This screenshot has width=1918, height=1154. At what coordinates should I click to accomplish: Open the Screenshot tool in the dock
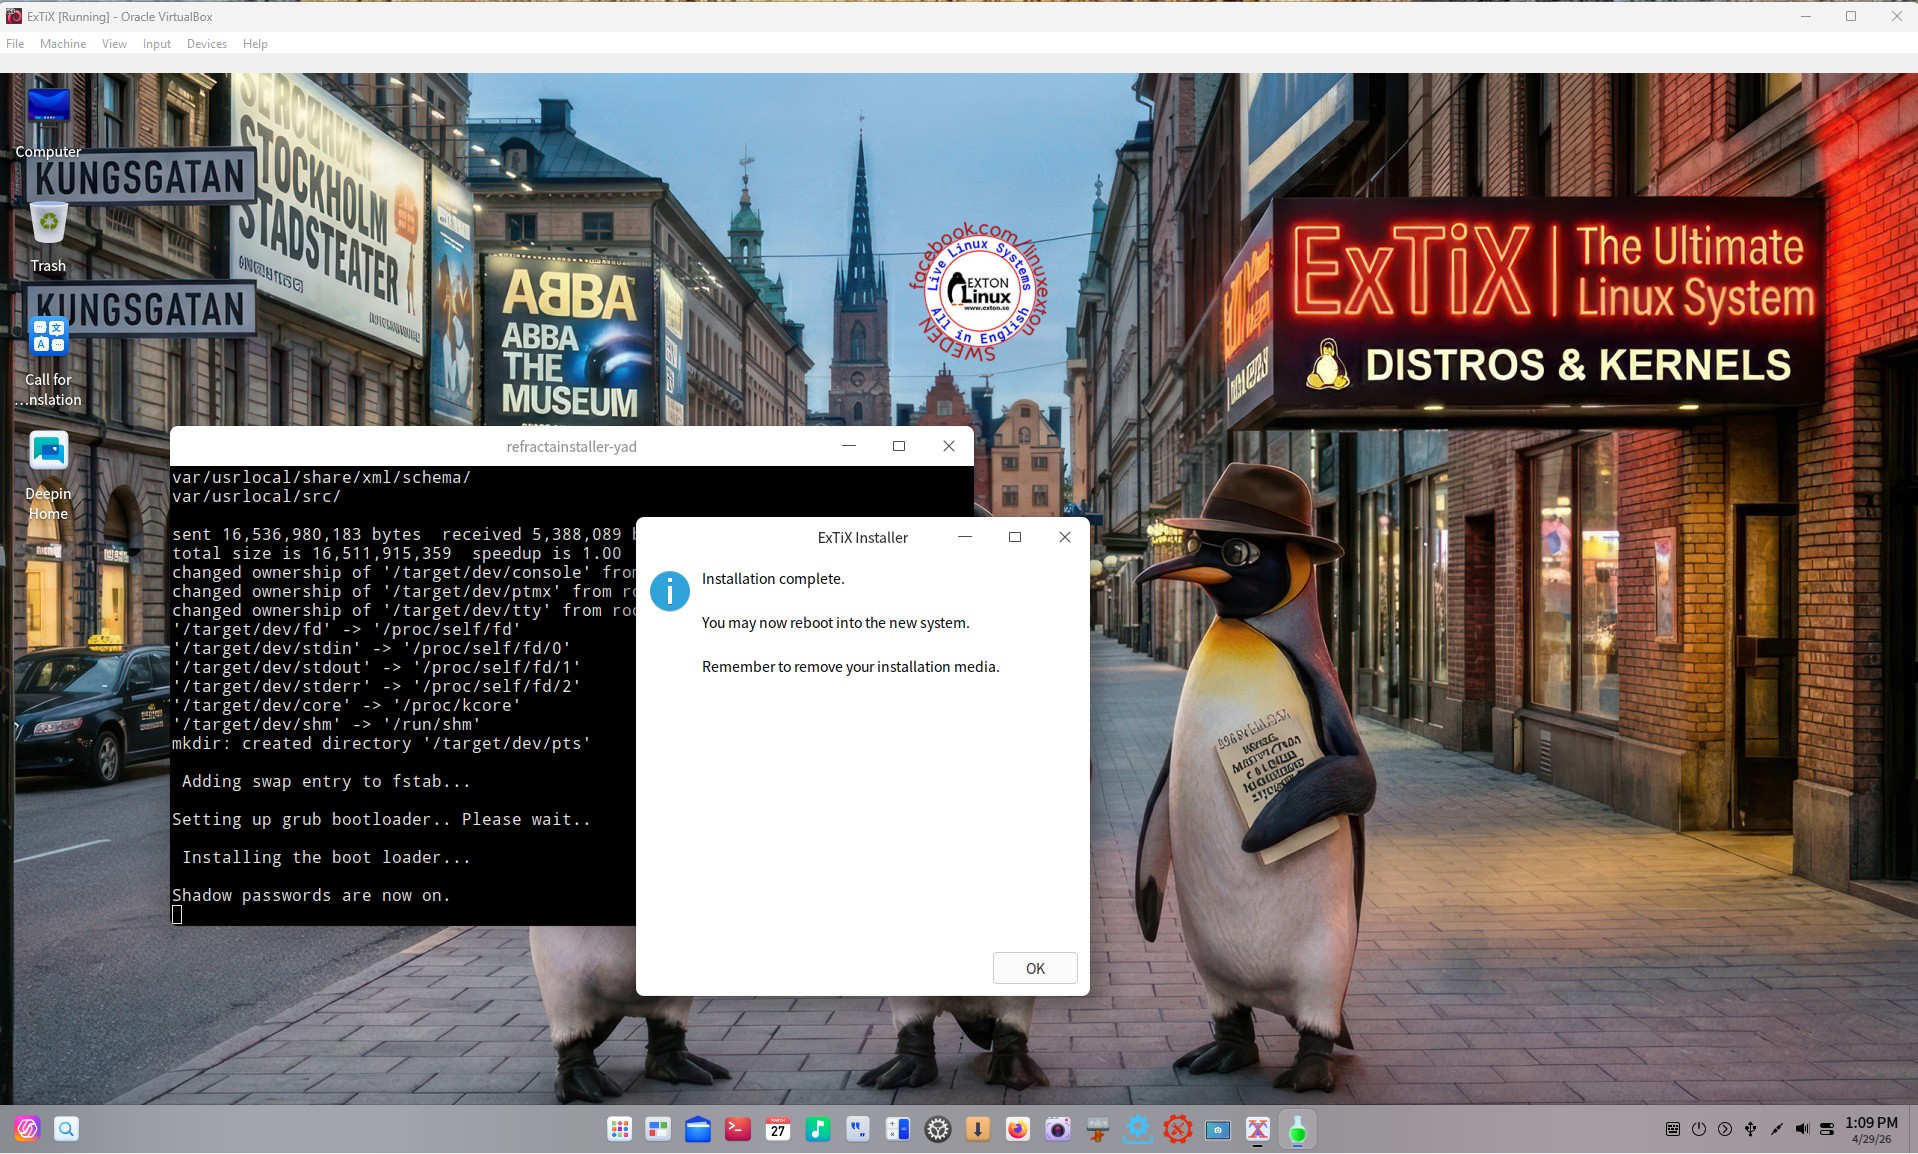click(1218, 1130)
